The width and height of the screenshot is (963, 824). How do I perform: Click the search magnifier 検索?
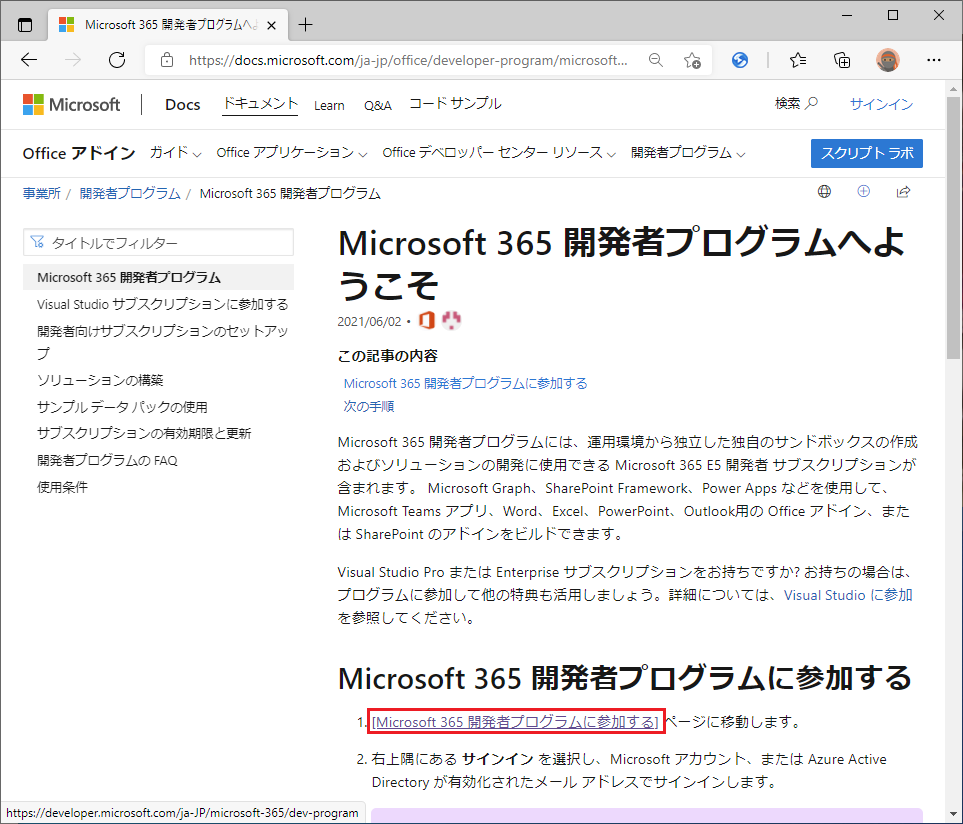click(796, 104)
